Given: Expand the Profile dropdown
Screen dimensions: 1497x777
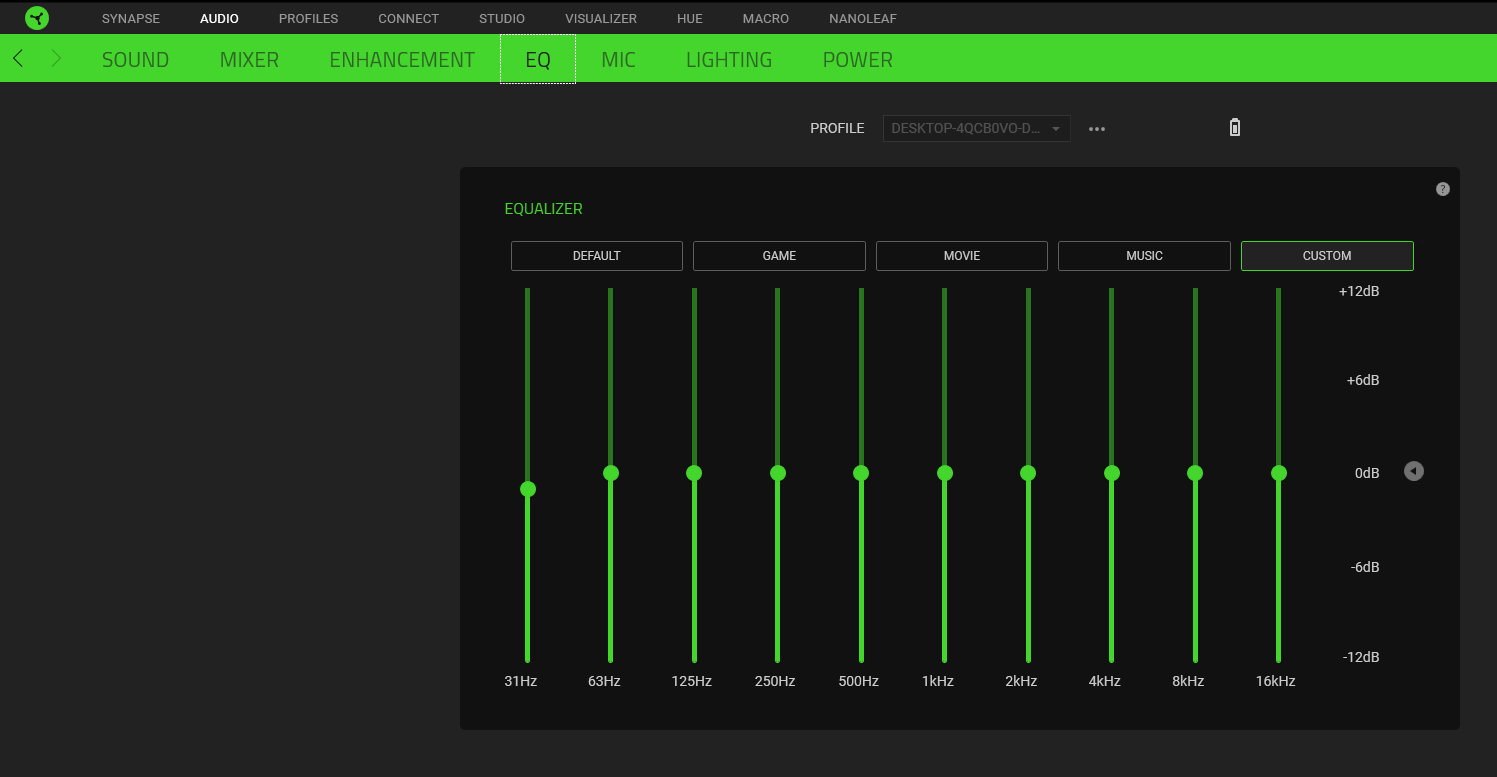Looking at the screenshot, I should 976,129.
